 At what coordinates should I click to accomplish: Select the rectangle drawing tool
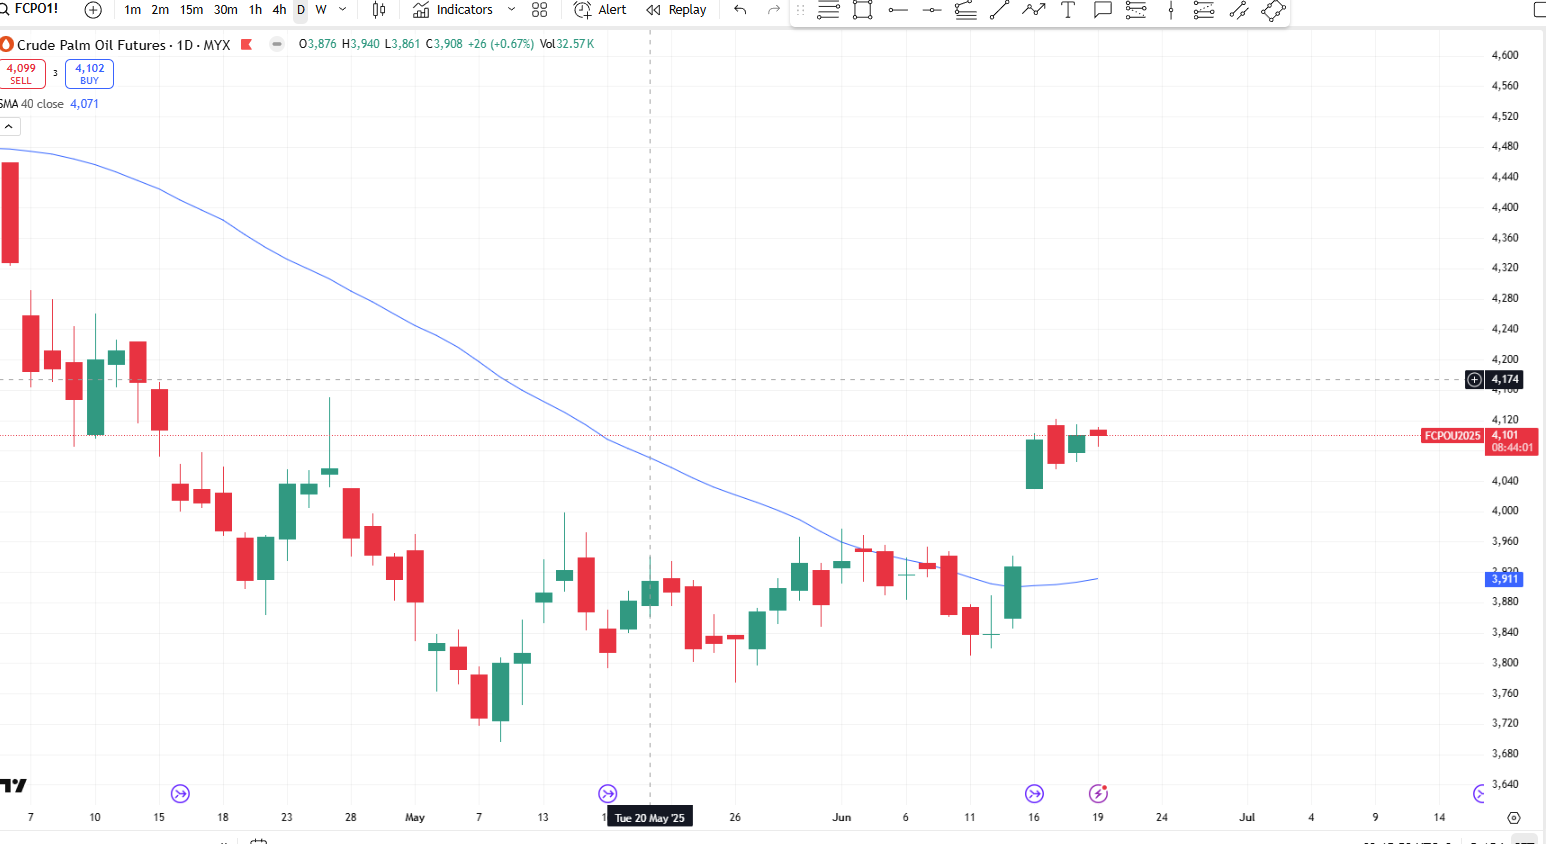click(x=863, y=10)
